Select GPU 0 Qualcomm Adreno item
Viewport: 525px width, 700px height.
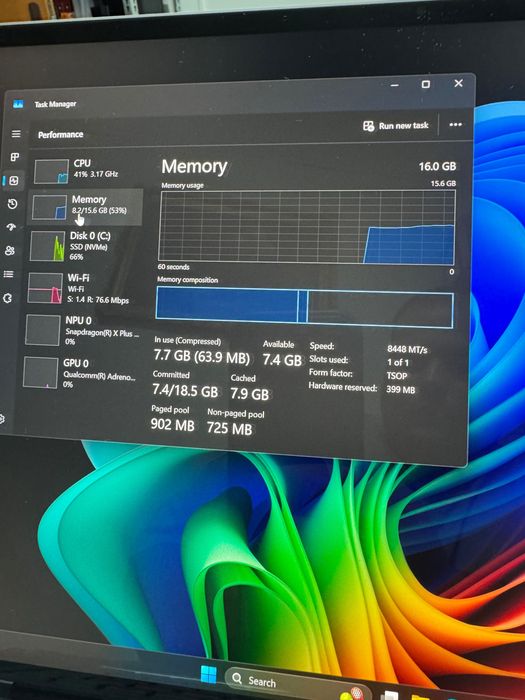pos(80,373)
